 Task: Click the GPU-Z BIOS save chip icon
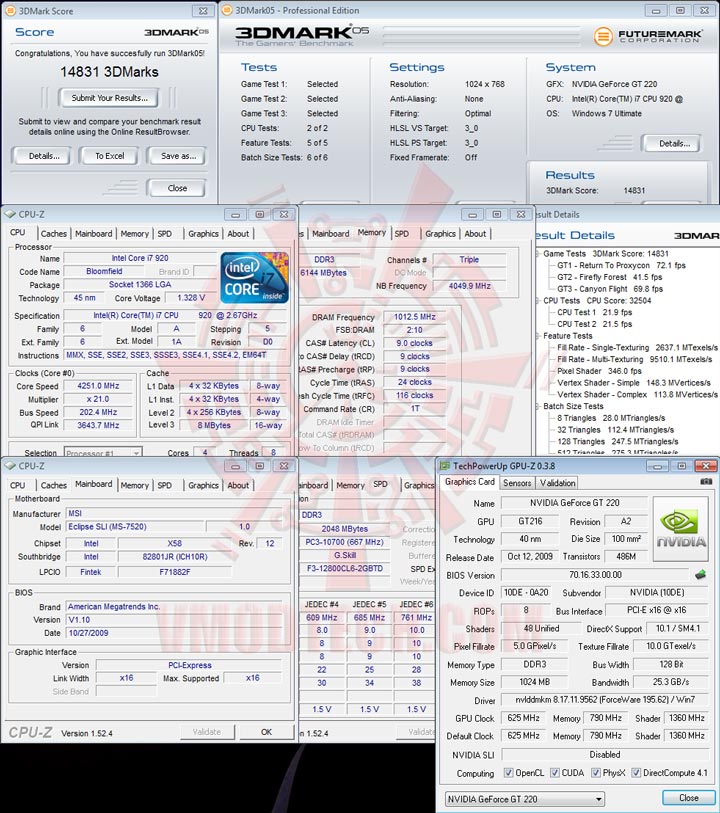(701, 574)
